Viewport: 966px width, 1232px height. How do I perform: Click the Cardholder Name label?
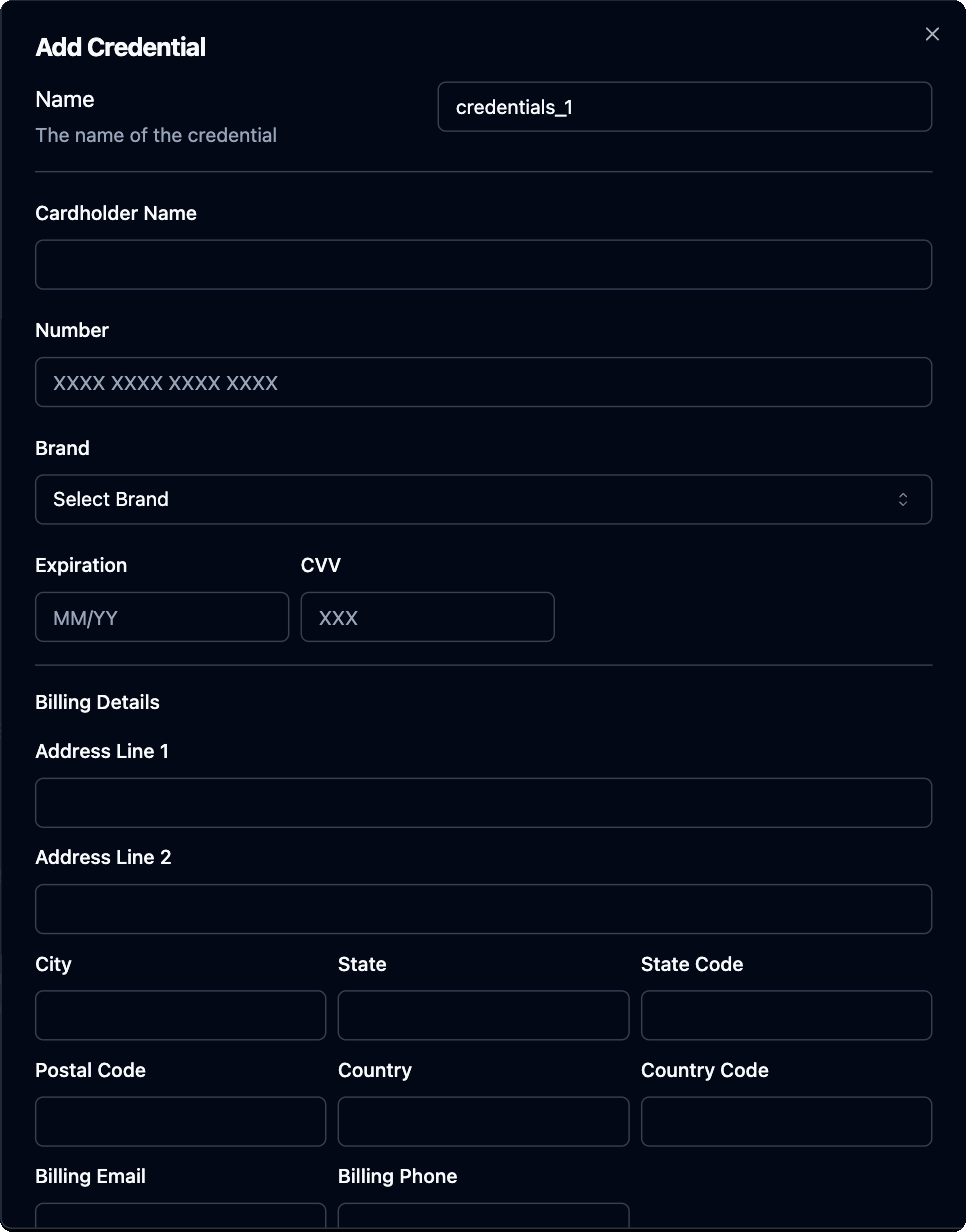[x=116, y=213]
